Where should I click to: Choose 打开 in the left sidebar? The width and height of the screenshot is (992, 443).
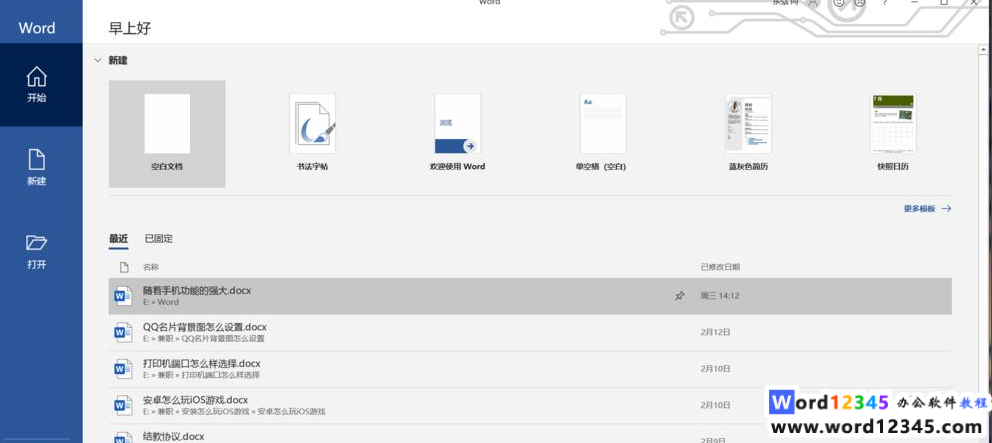37,251
